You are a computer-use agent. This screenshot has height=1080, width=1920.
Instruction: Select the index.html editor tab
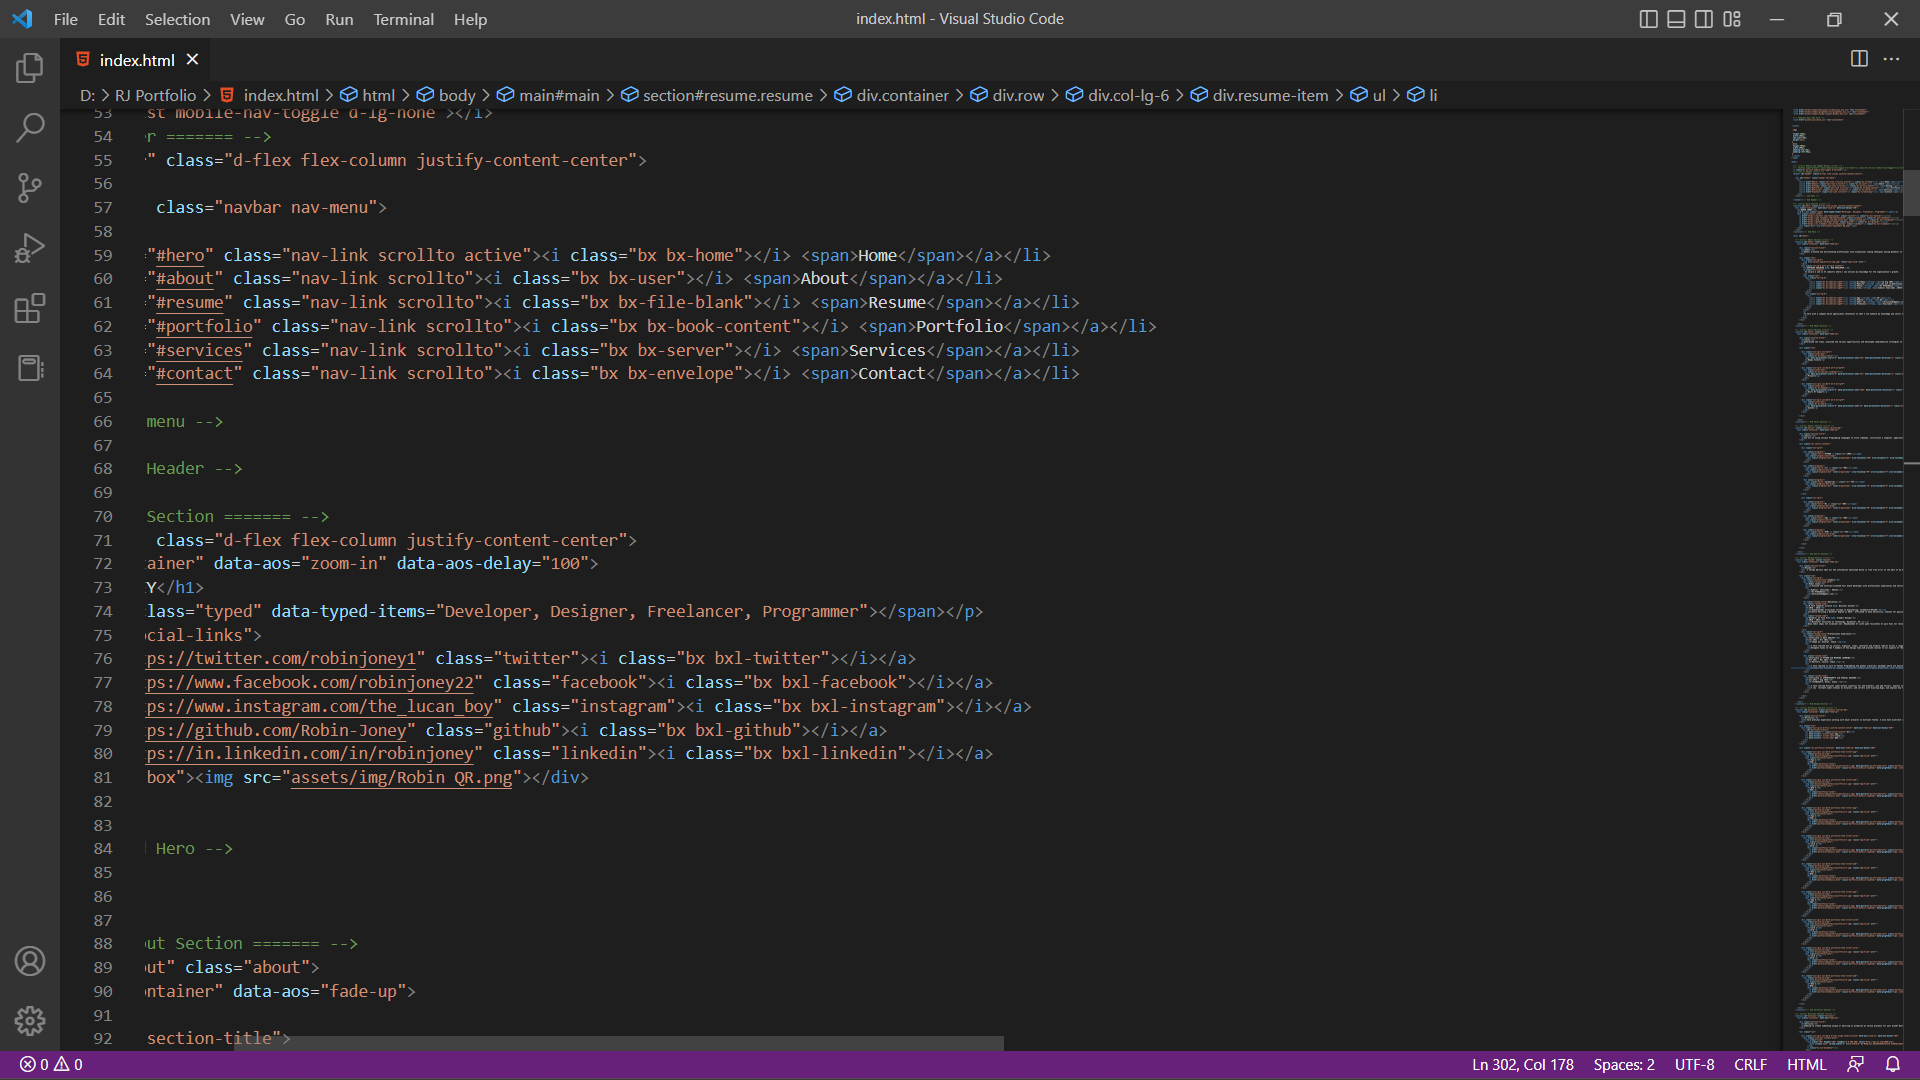coord(137,60)
